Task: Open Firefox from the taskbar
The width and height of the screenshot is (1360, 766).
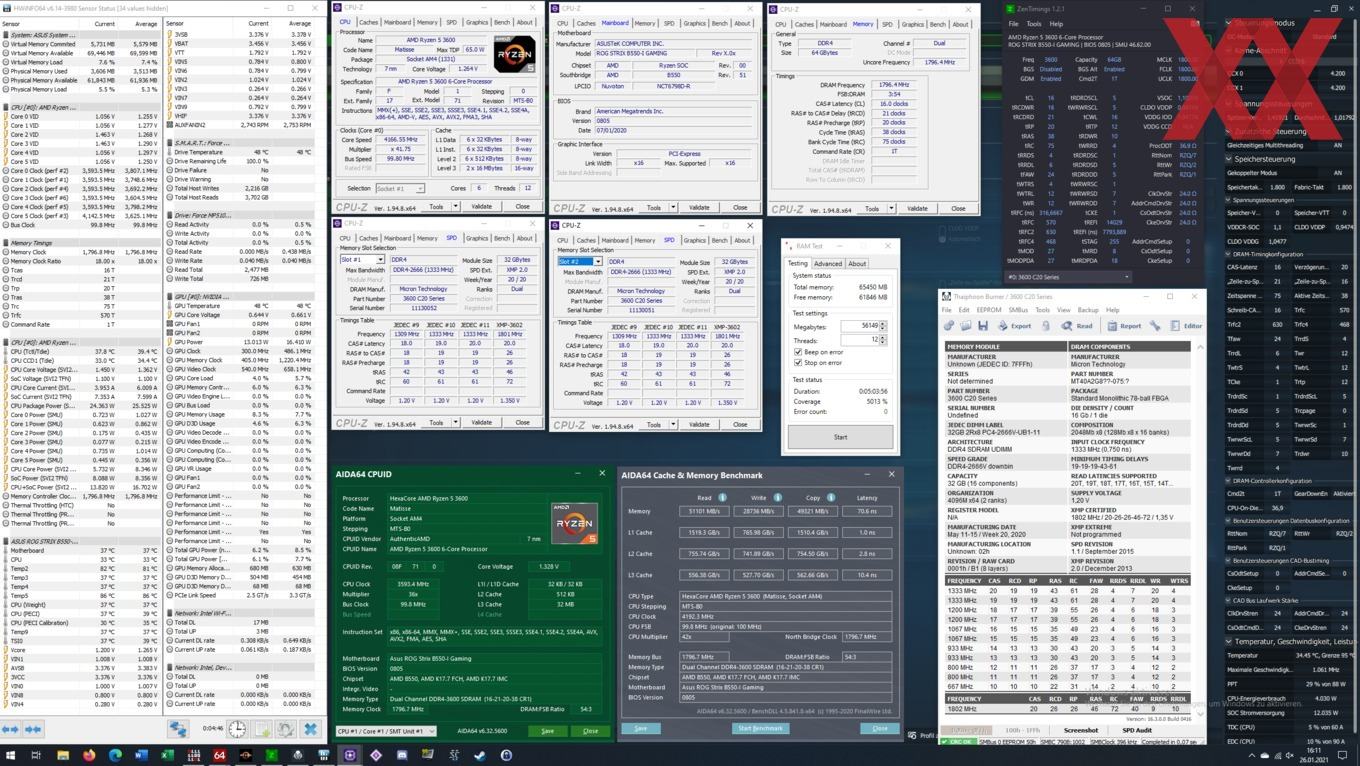Action: tap(88, 755)
